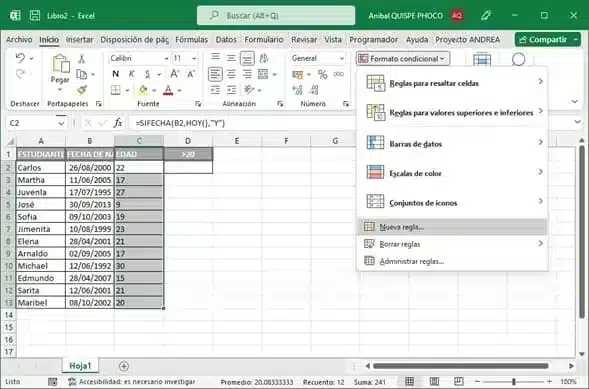Click the Increase Indent icon
This screenshot has width=589, height=389.
[x=231, y=90]
